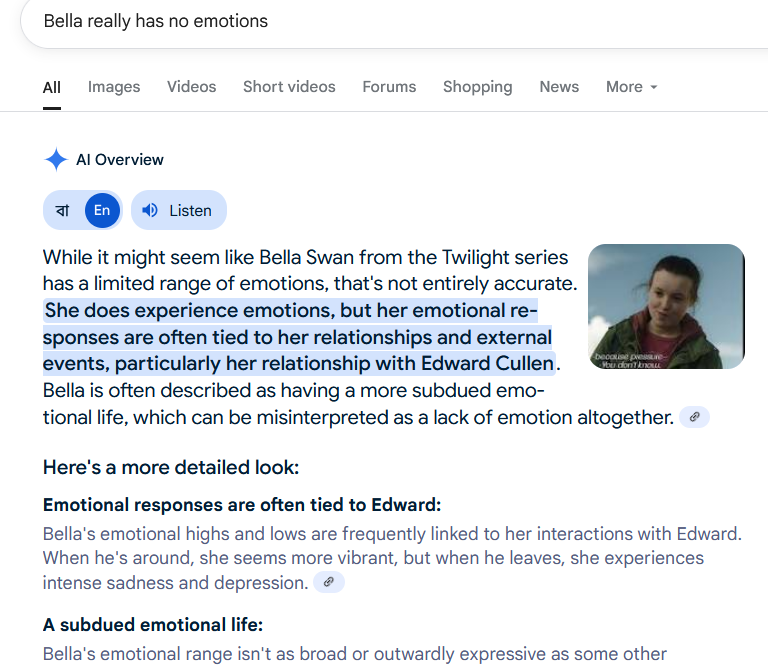
Task: Click the search box with Bella query
Action: (394, 22)
